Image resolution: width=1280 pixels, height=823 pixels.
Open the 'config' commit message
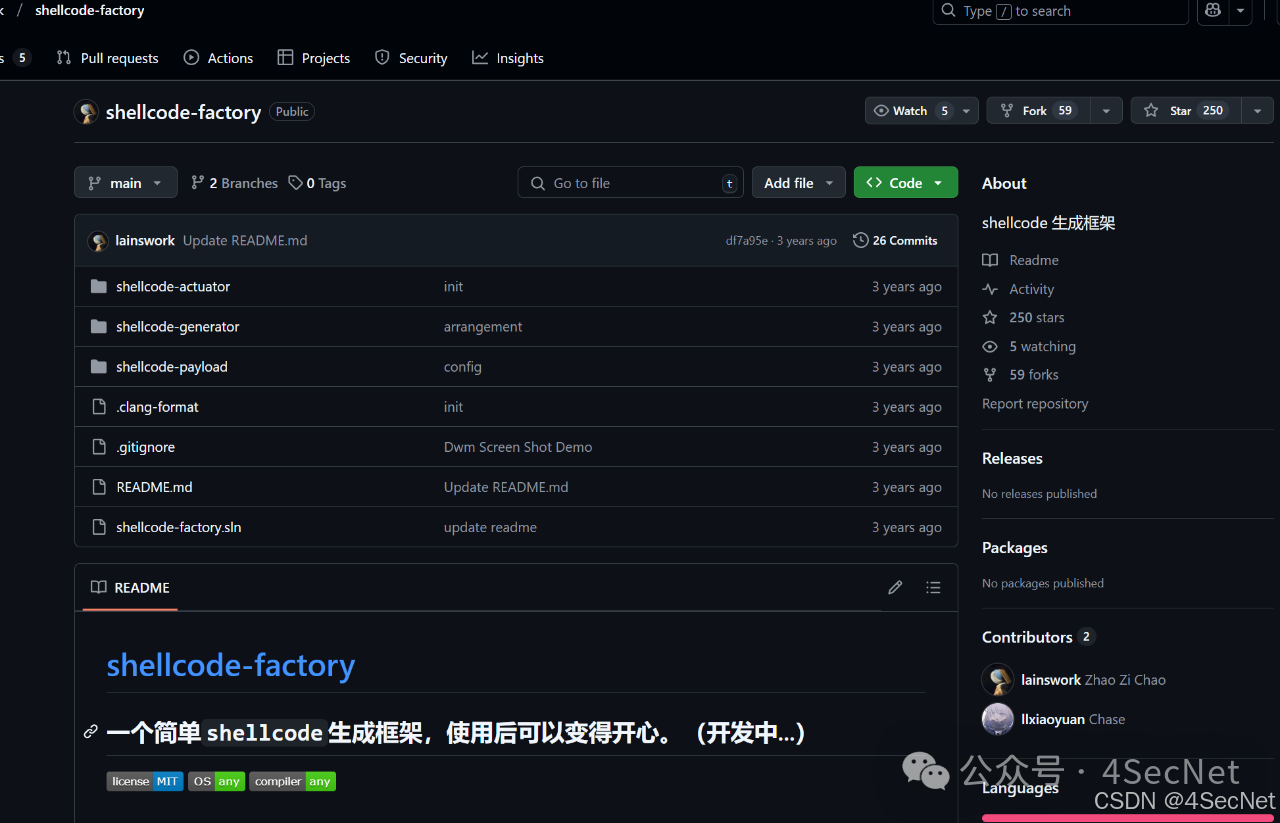(x=463, y=367)
